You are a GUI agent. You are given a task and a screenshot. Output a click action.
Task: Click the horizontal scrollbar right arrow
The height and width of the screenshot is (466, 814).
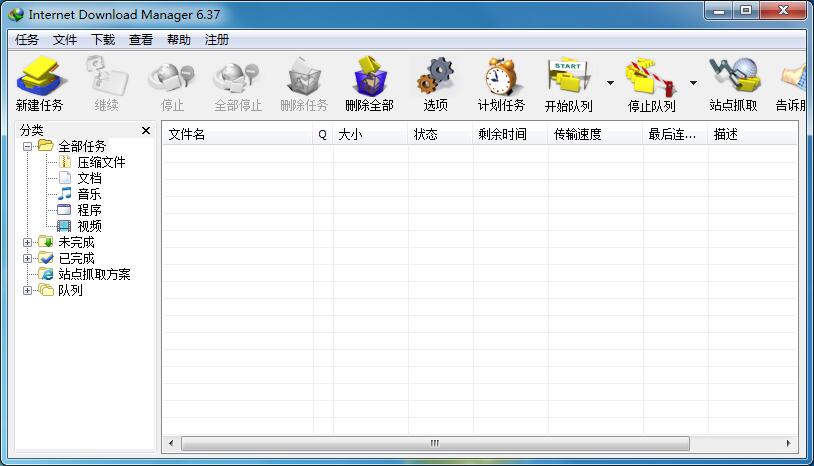789,443
